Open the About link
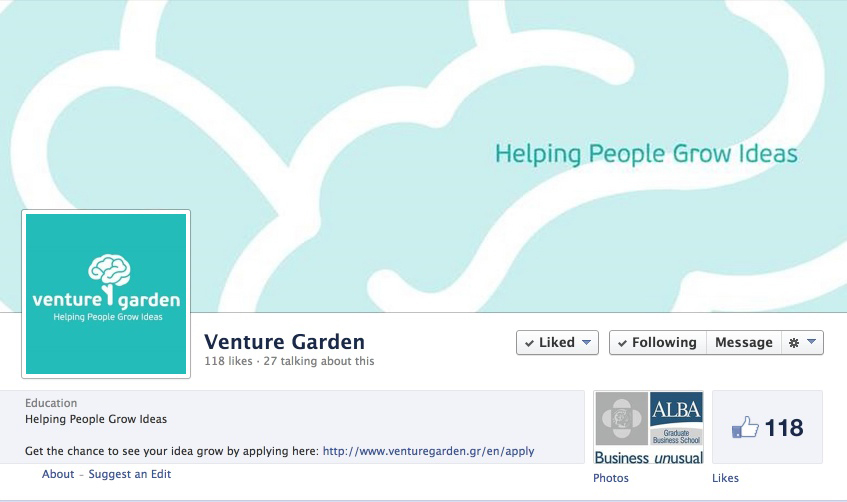 pos(58,474)
